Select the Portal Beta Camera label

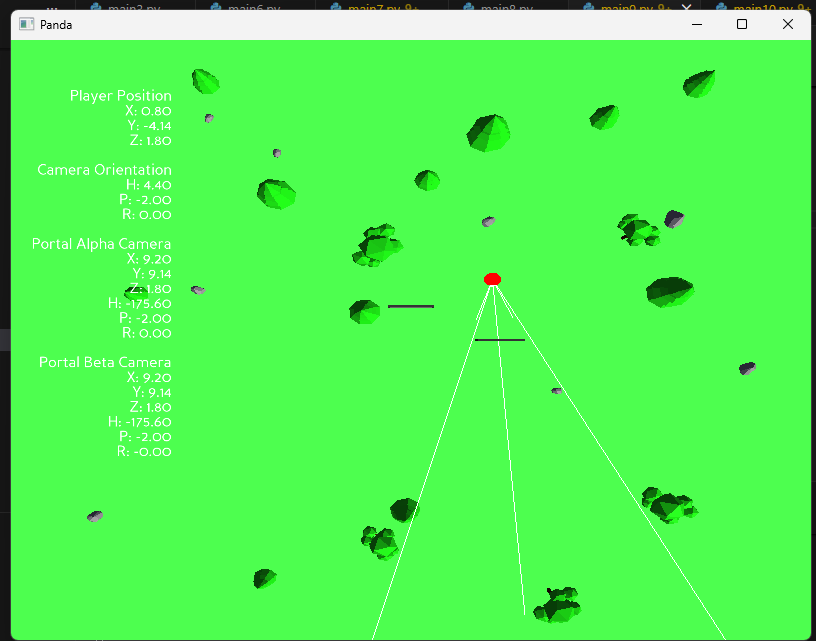[x=105, y=362]
